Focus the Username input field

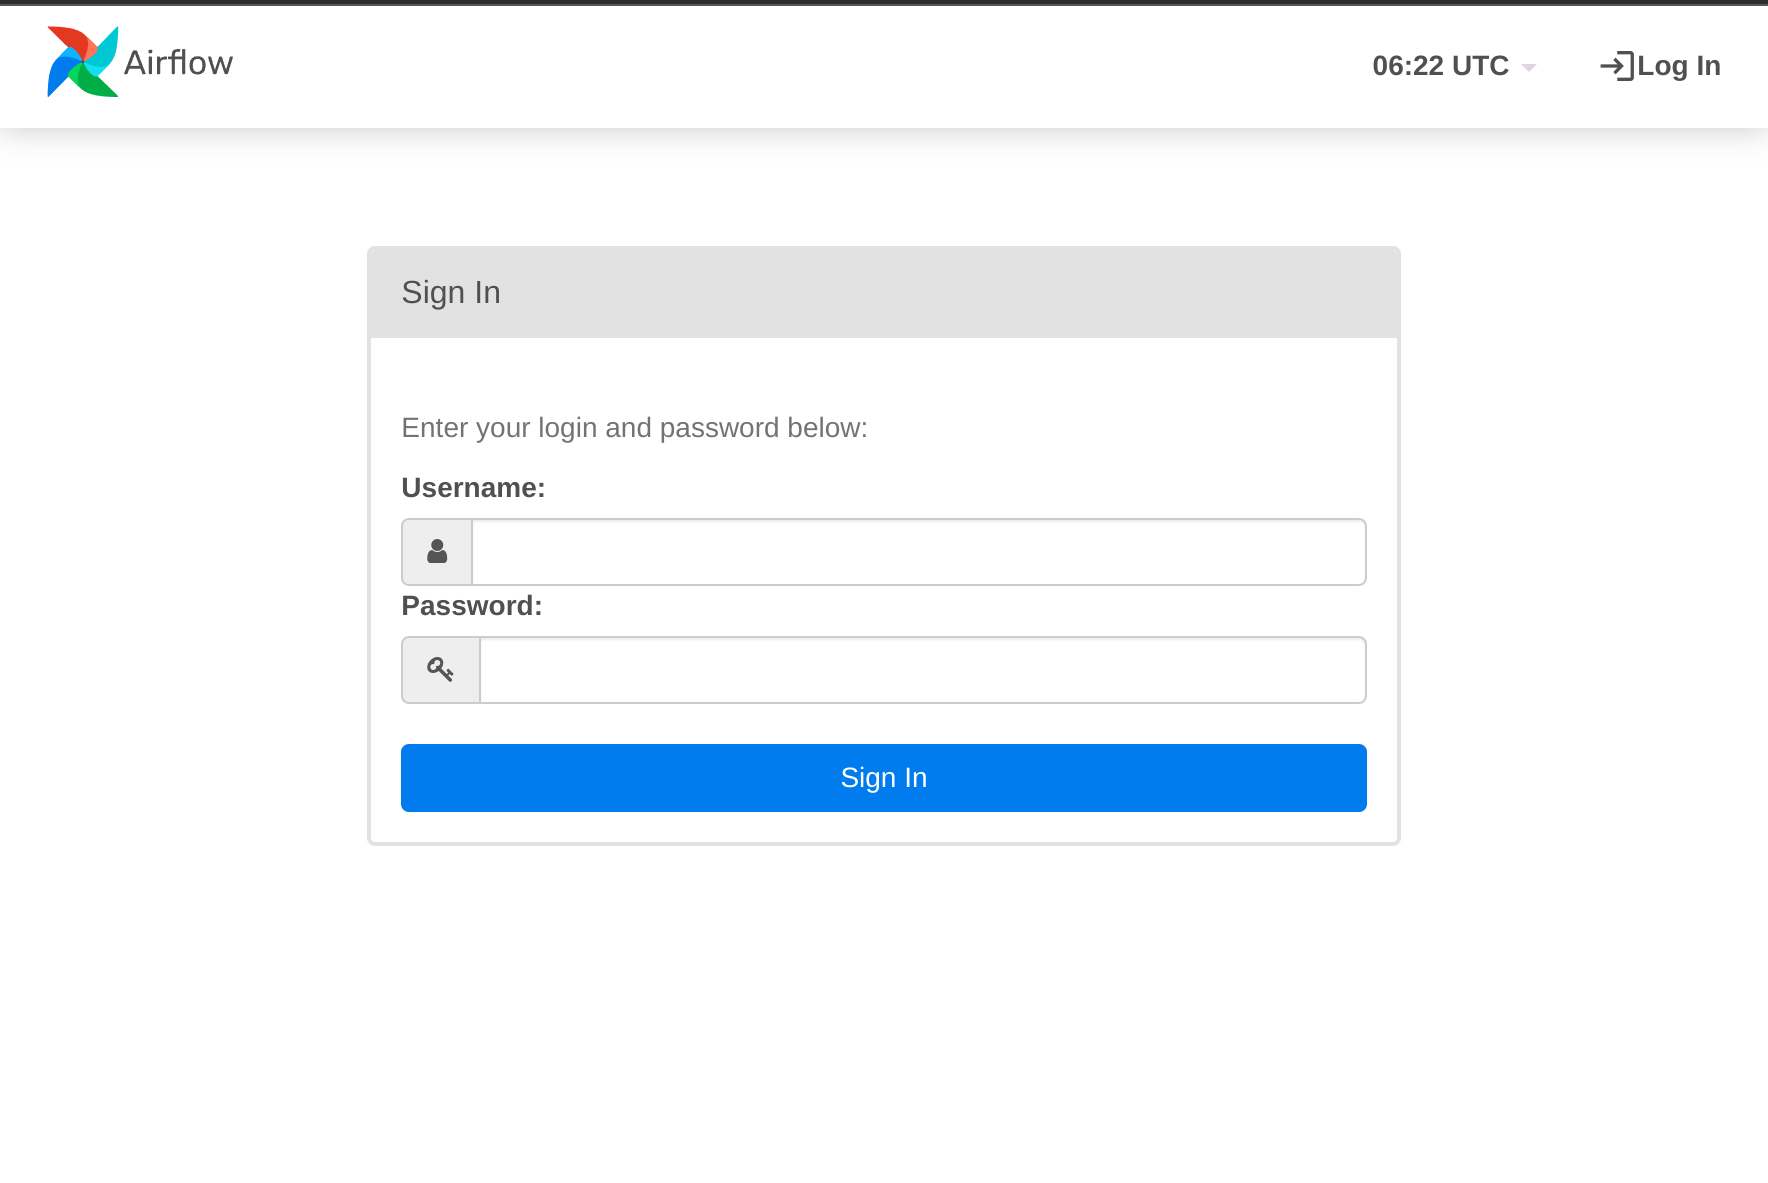918,552
